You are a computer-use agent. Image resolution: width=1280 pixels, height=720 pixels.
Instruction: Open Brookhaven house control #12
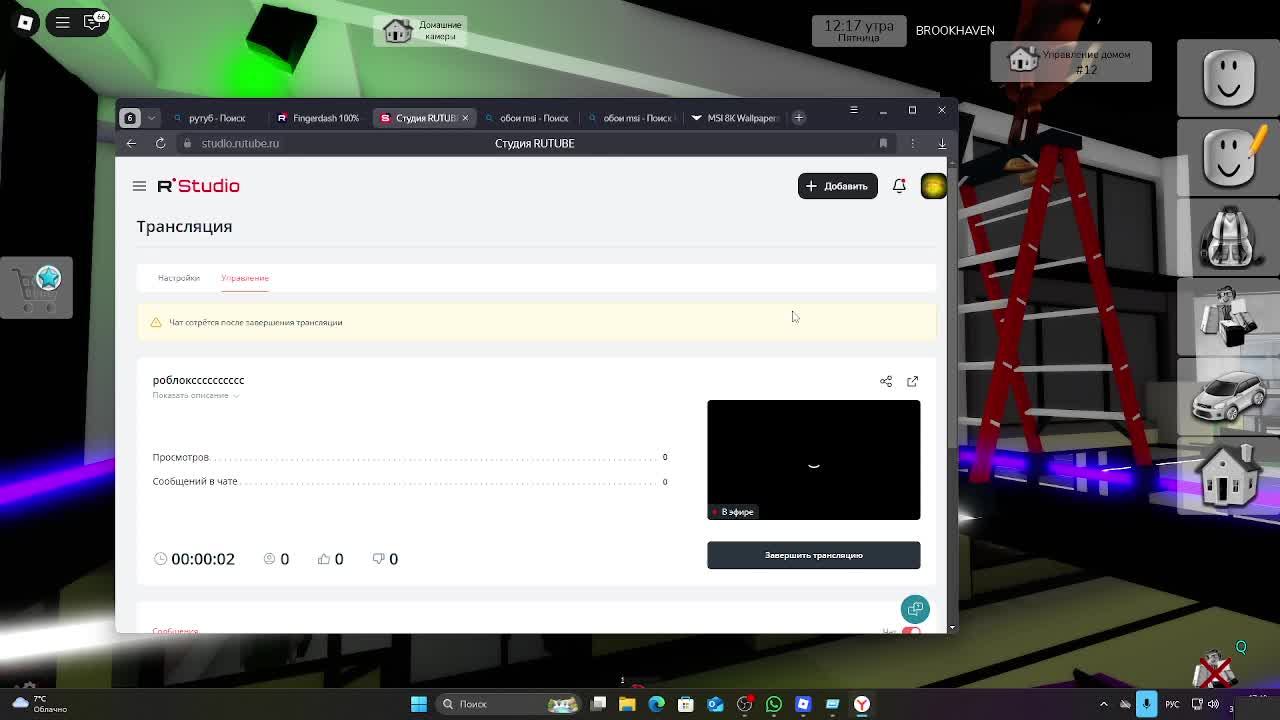click(1071, 62)
